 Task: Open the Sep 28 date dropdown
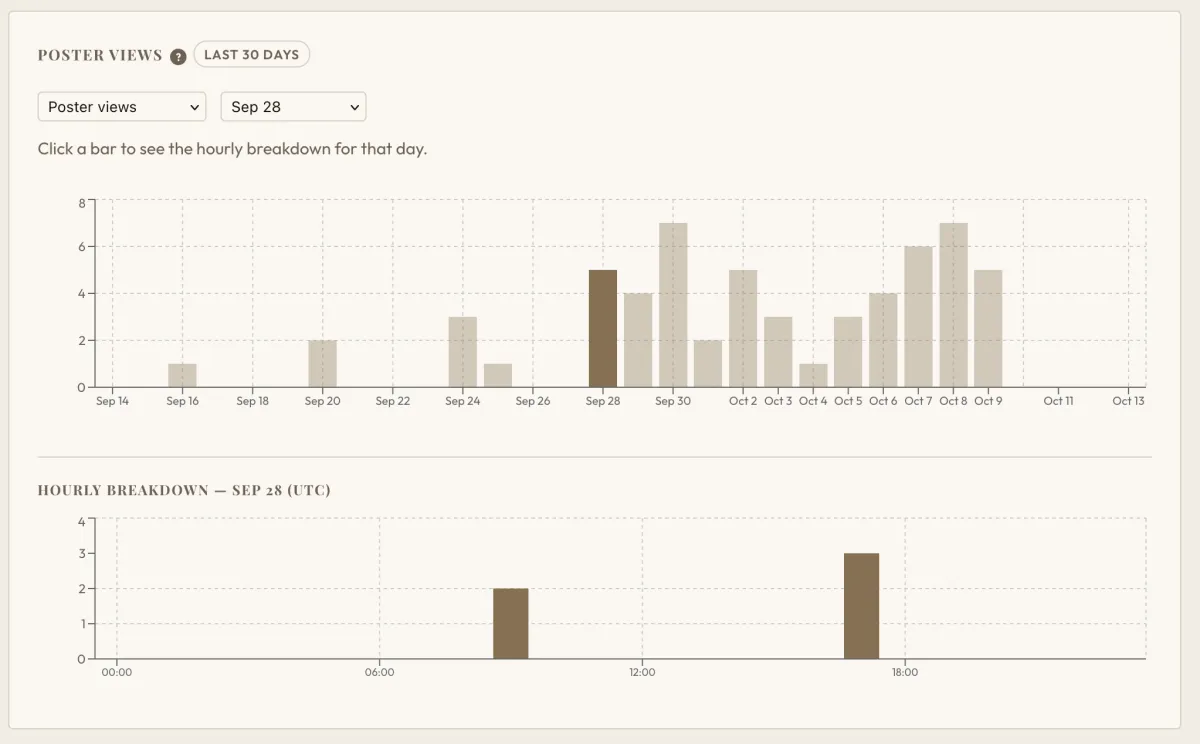(293, 107)
